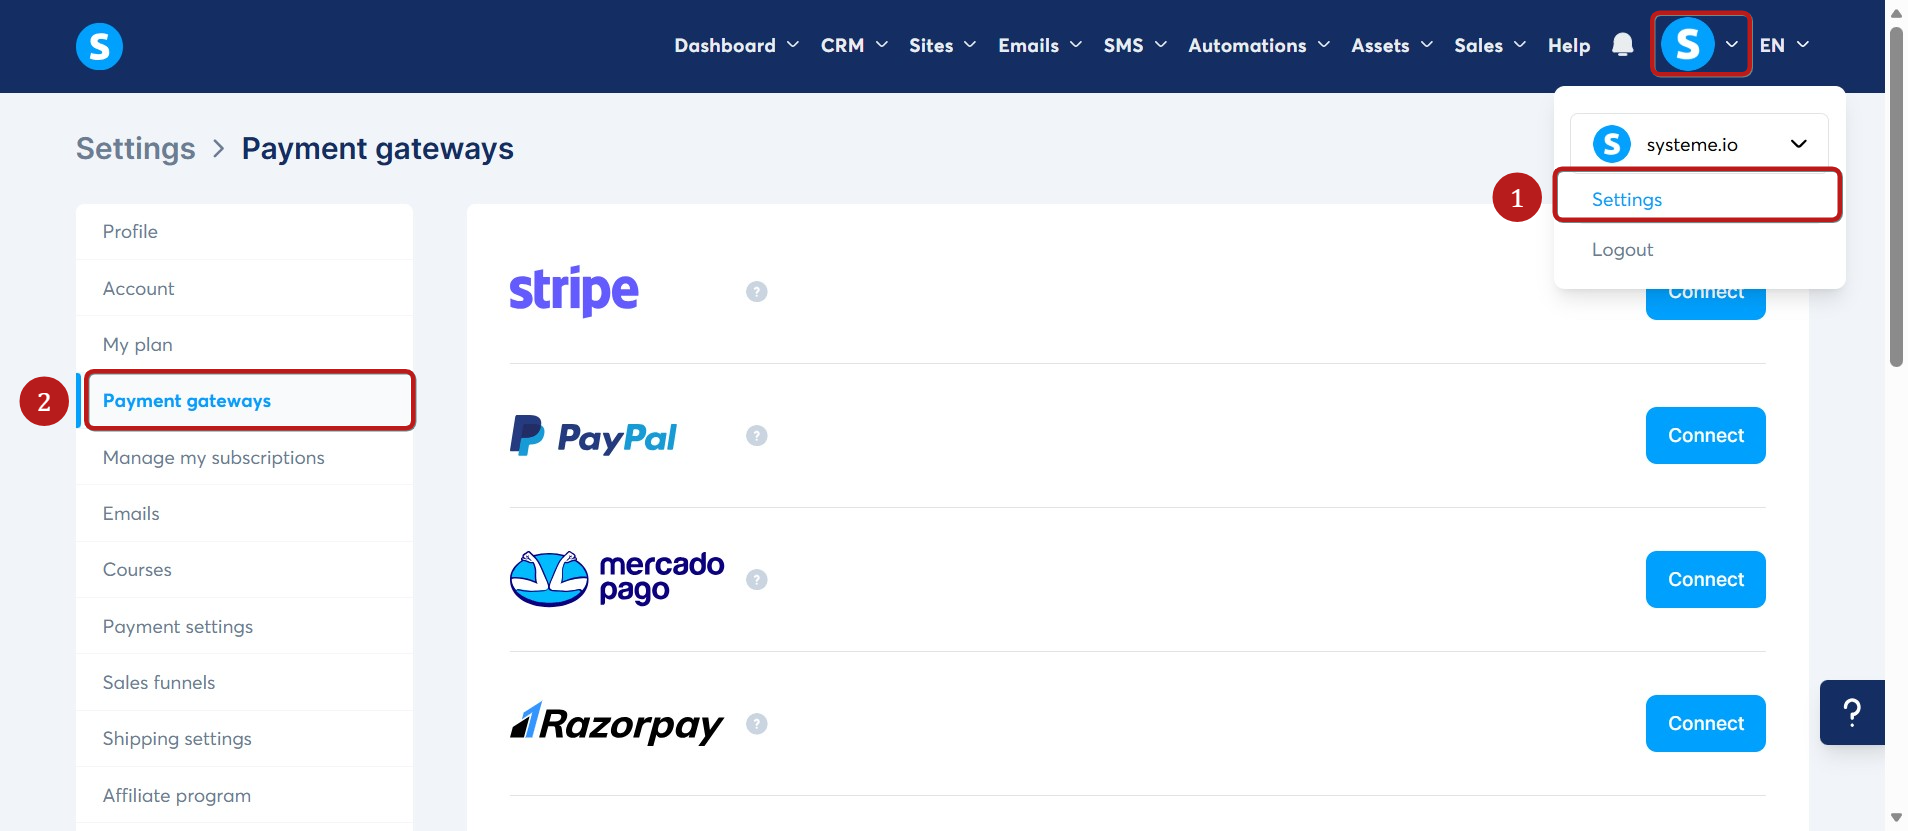The width and height of the screenshot is (1908, 831).
Task: Click the help icon next to Razorpay
Action: [757, 723]
